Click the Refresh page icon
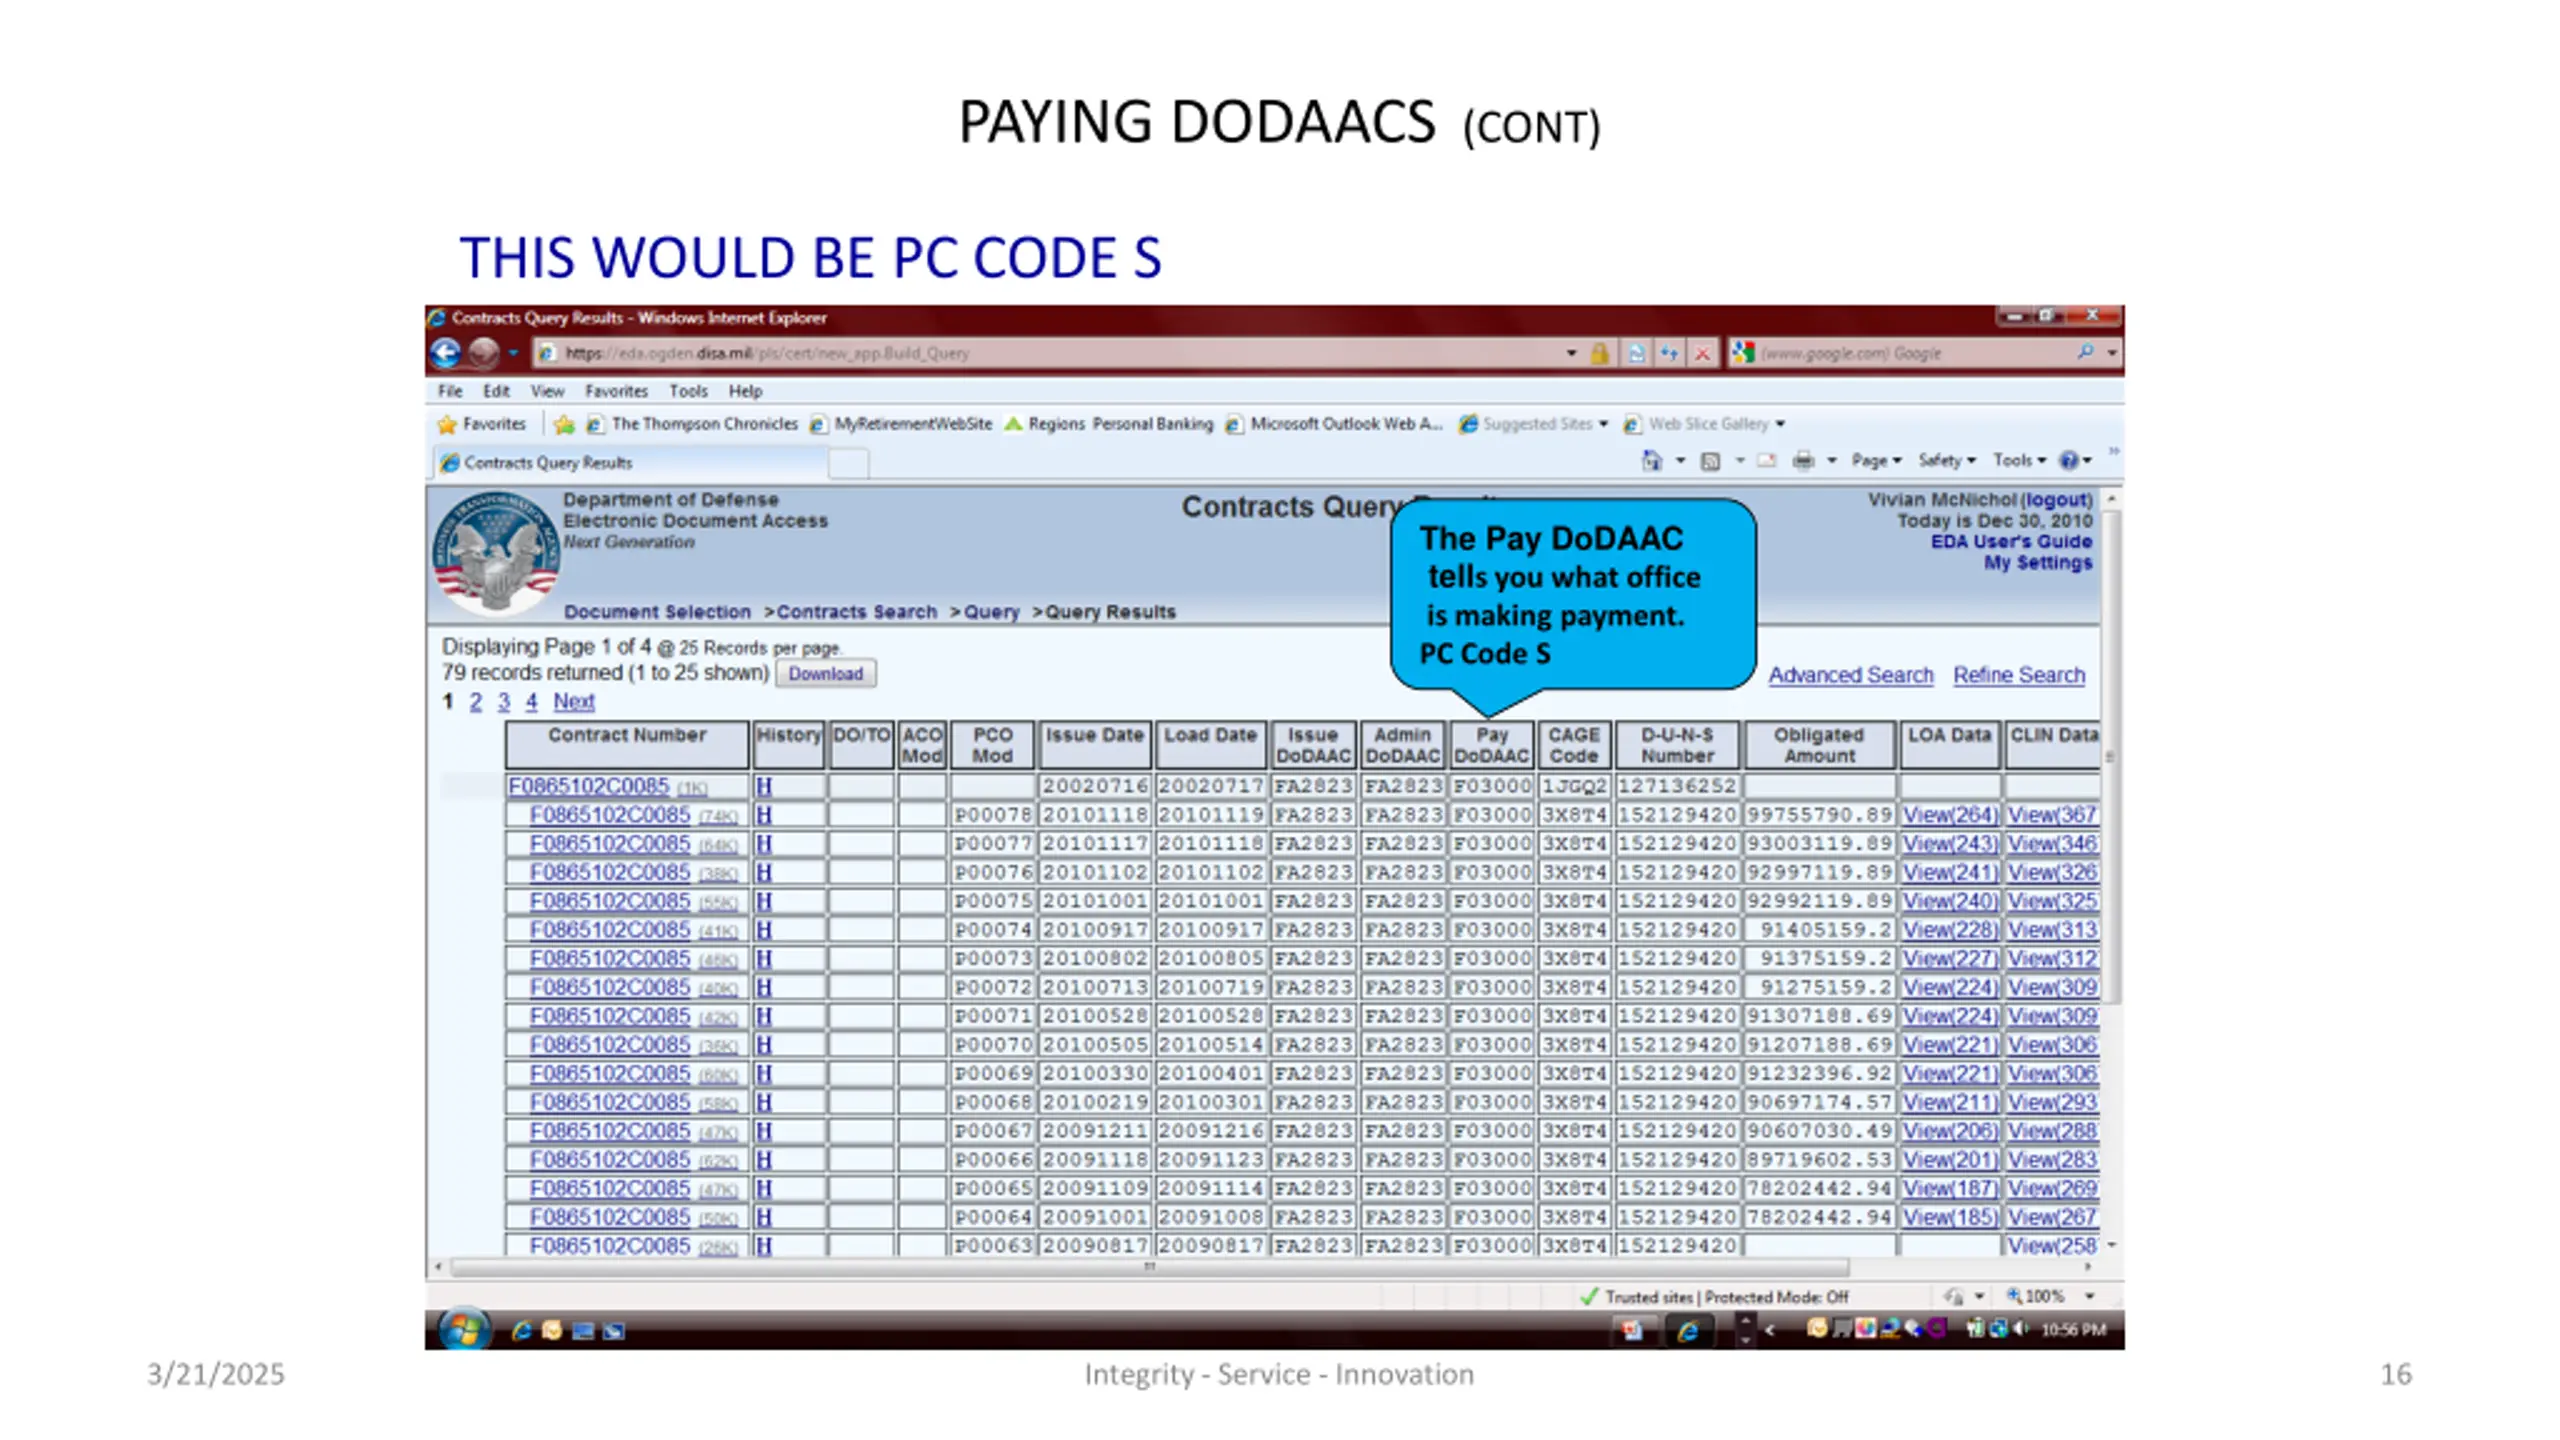This screenshot has height=1440, width=2560. tap(1668, 353)
